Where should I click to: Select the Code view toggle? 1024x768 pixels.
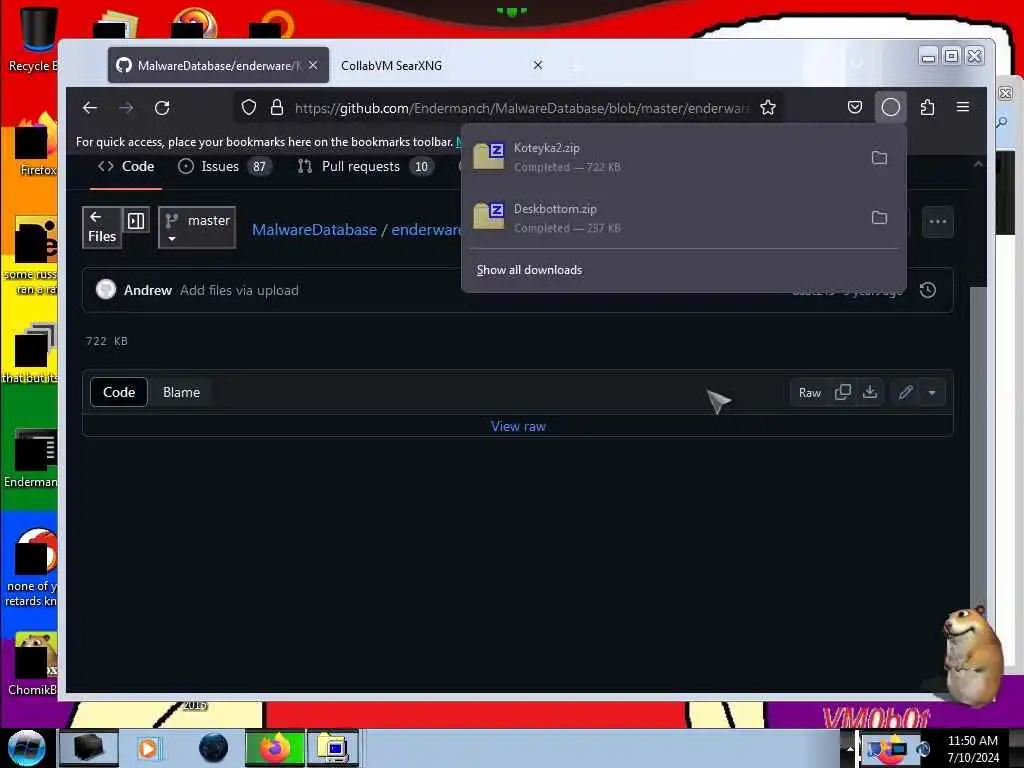pos(119,392)
